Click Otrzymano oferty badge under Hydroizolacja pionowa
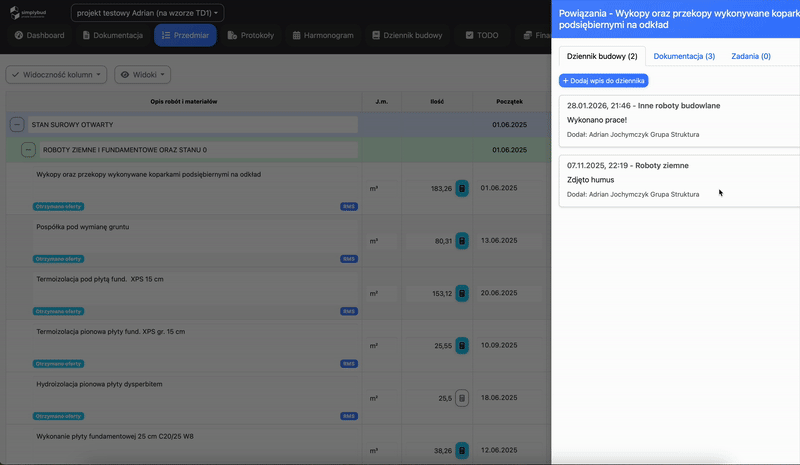Image resolution: width=800 pixels, height=465 pixels. click(59, 416)
